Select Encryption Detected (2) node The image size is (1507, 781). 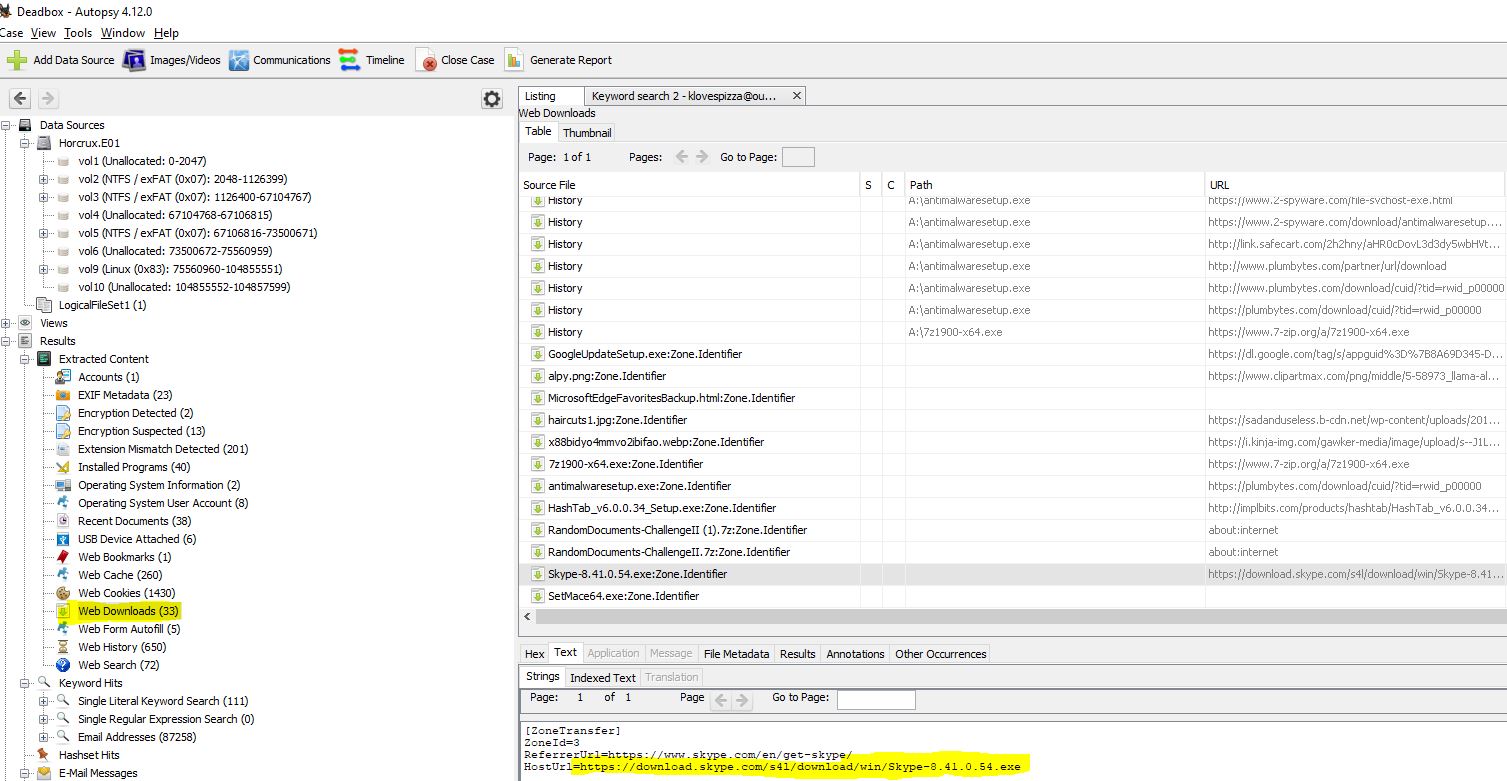[135, 413]
